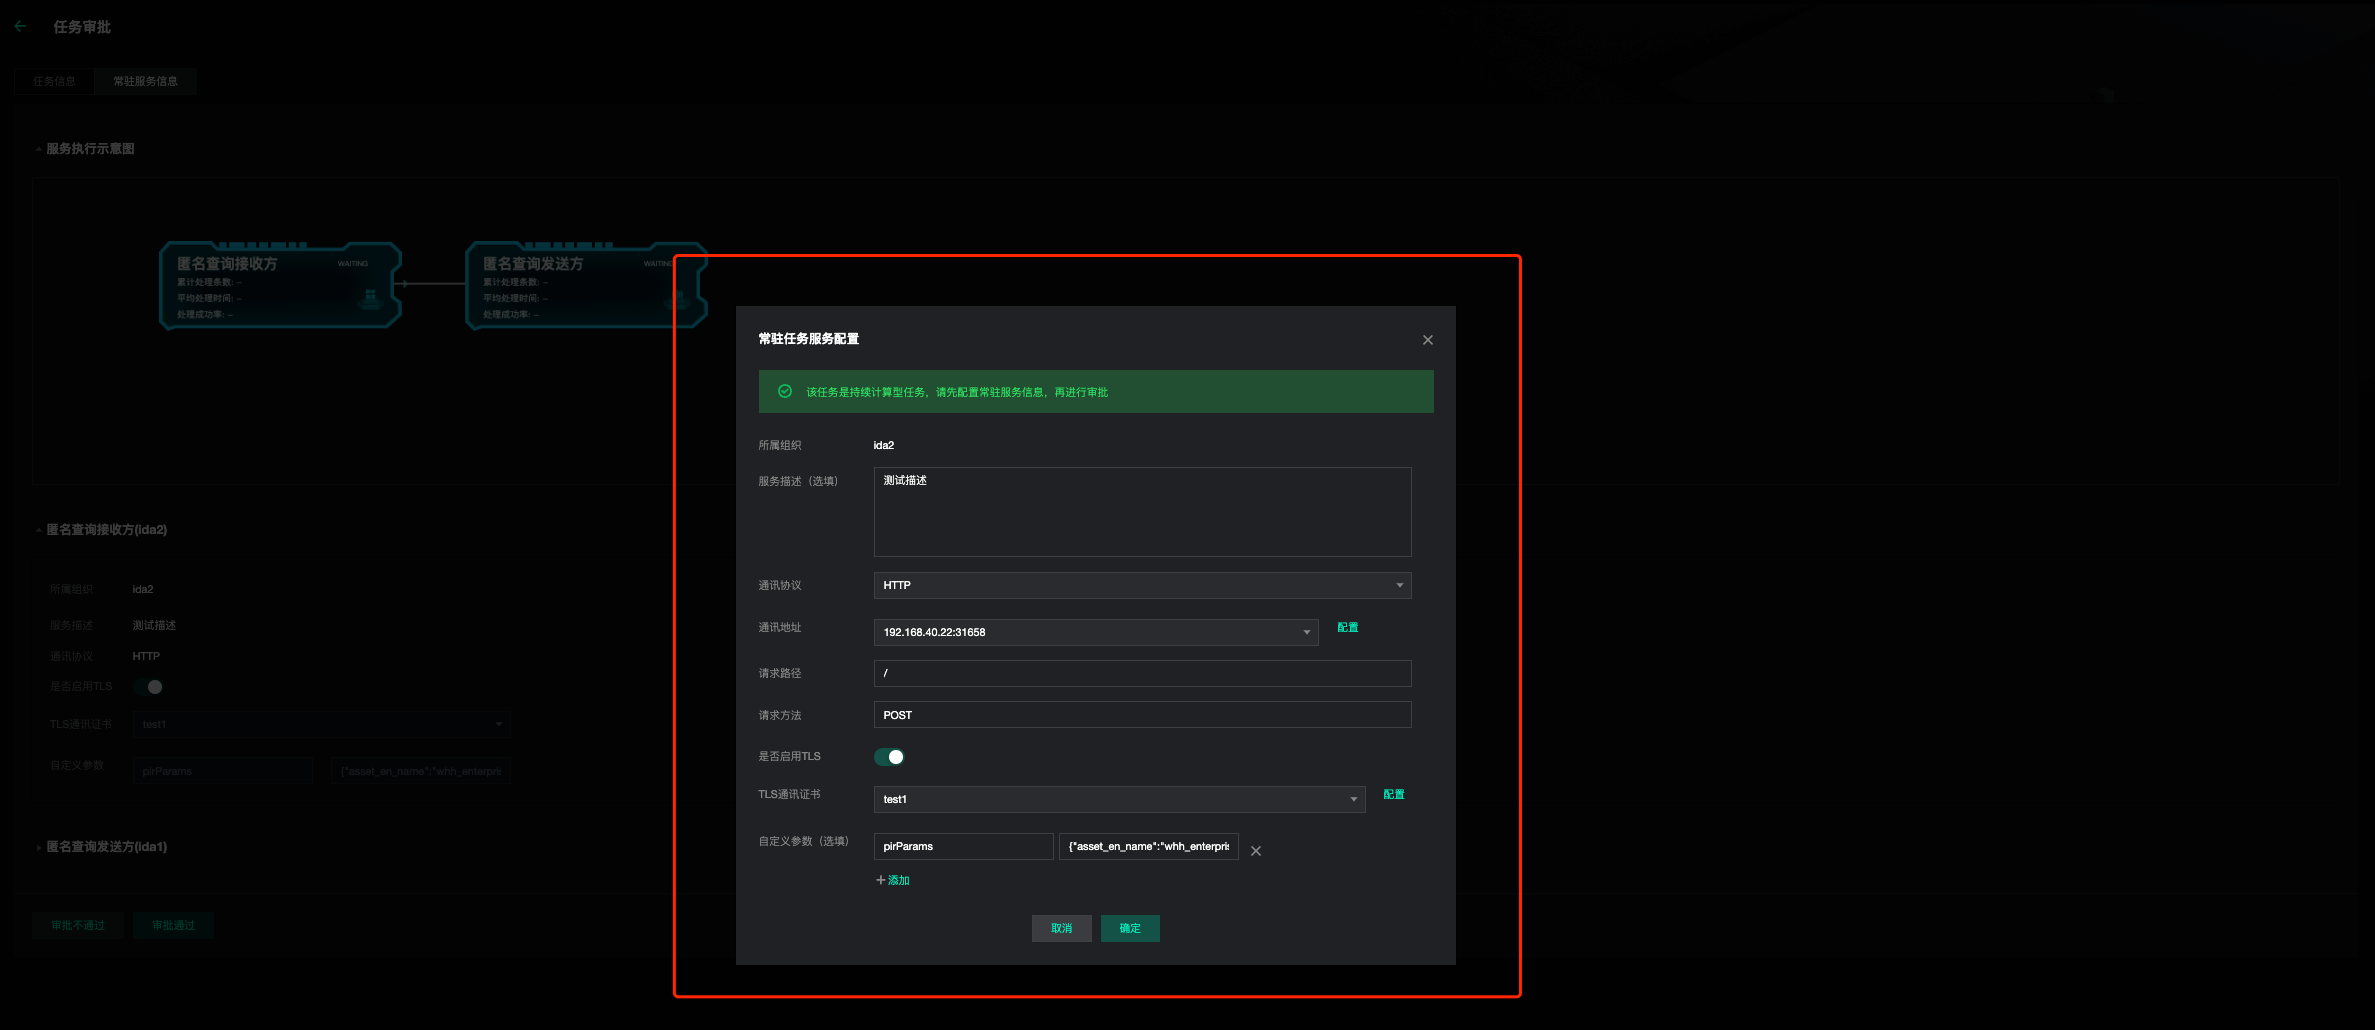This screenshot has height=1030, width=2375.
Task: Select the 常驻服务信息 tab
Action: 145,81
